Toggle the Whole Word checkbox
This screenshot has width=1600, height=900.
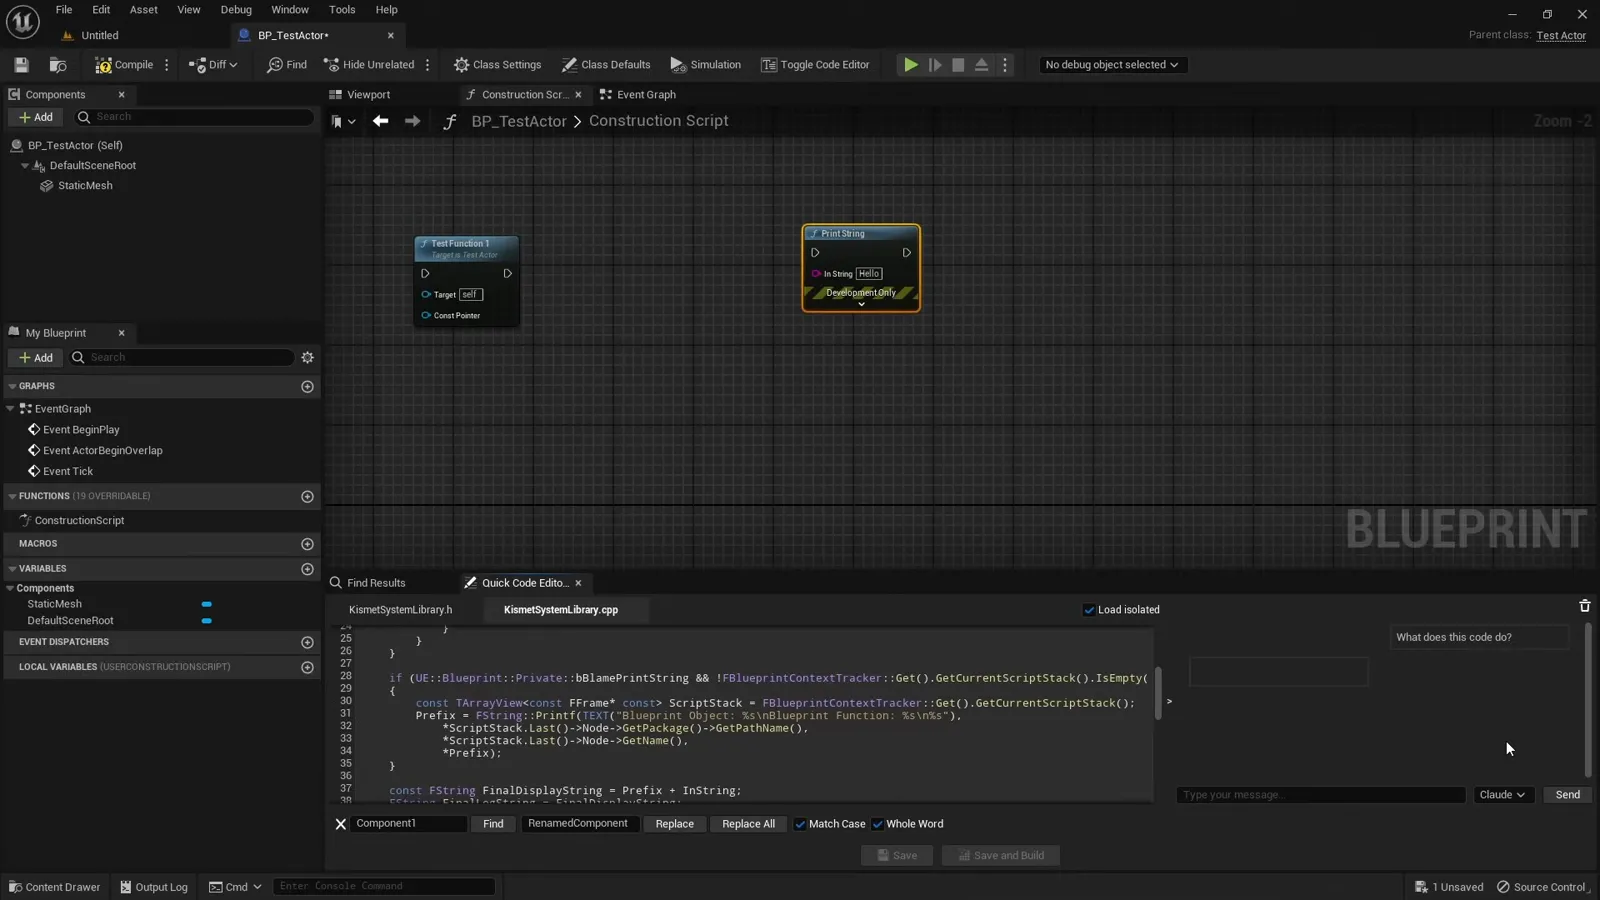877,825
